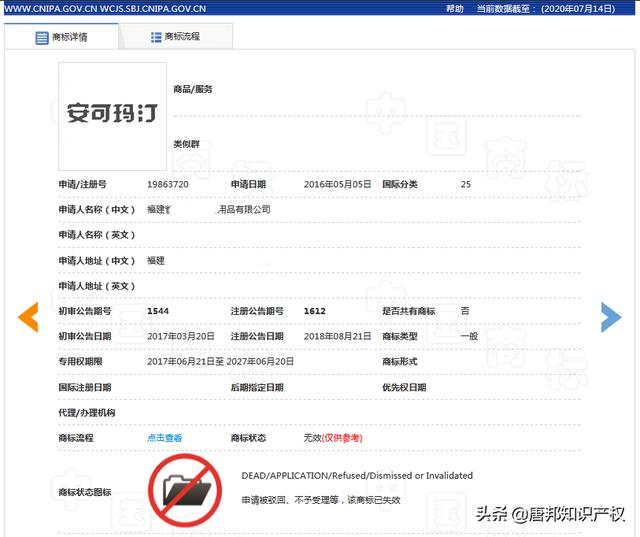The image size is (640, 537).
Task: Click the data cutoff date 2020年07月14日
Action: point(578,9)
